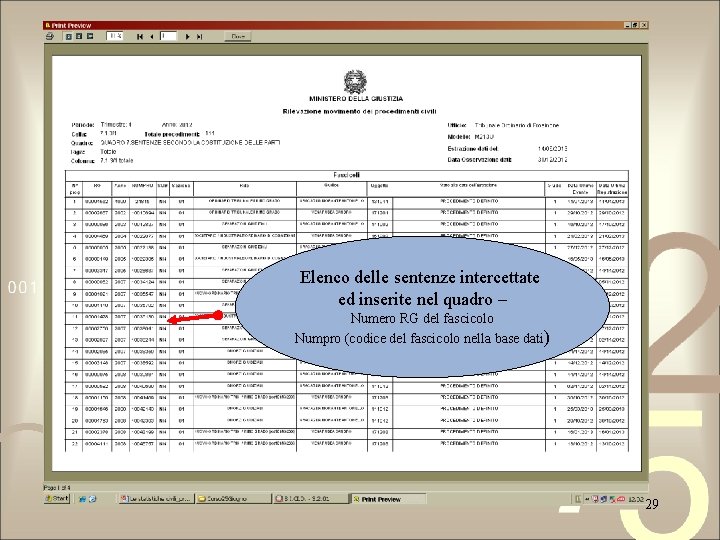This screenshot has height=540, width=720.
Task: Click the Print Preview window title bar
Action: tap(345, 25)
